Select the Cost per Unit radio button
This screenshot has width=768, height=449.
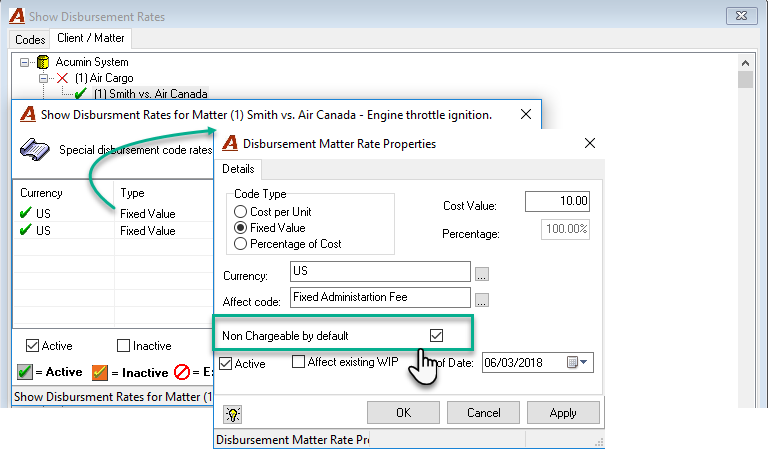point(240,212)
